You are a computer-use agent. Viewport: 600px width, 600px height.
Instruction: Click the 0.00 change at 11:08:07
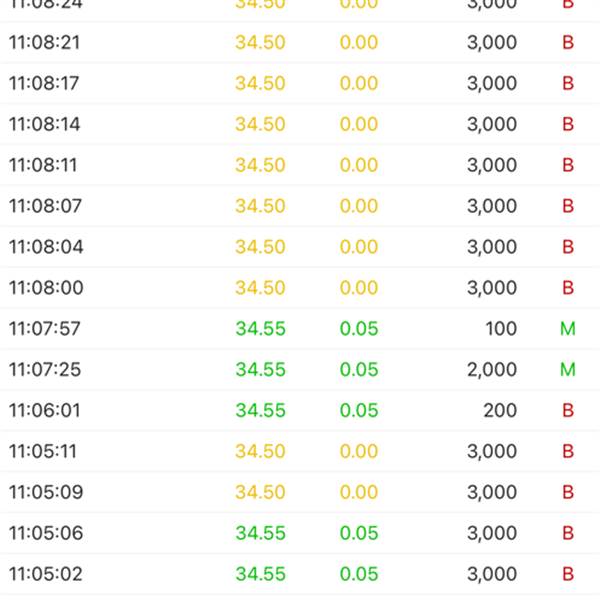tap(359, 207)
